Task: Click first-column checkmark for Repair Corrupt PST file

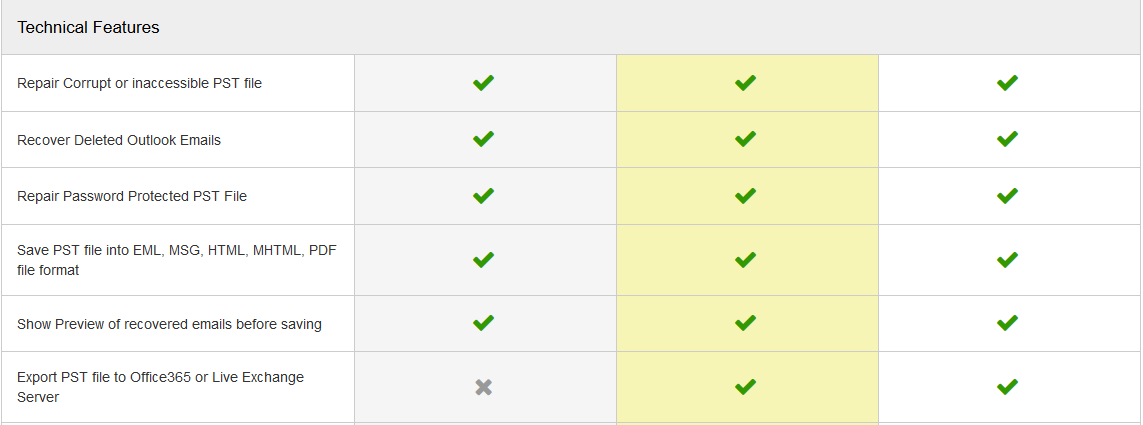Action: coord(483,82)
